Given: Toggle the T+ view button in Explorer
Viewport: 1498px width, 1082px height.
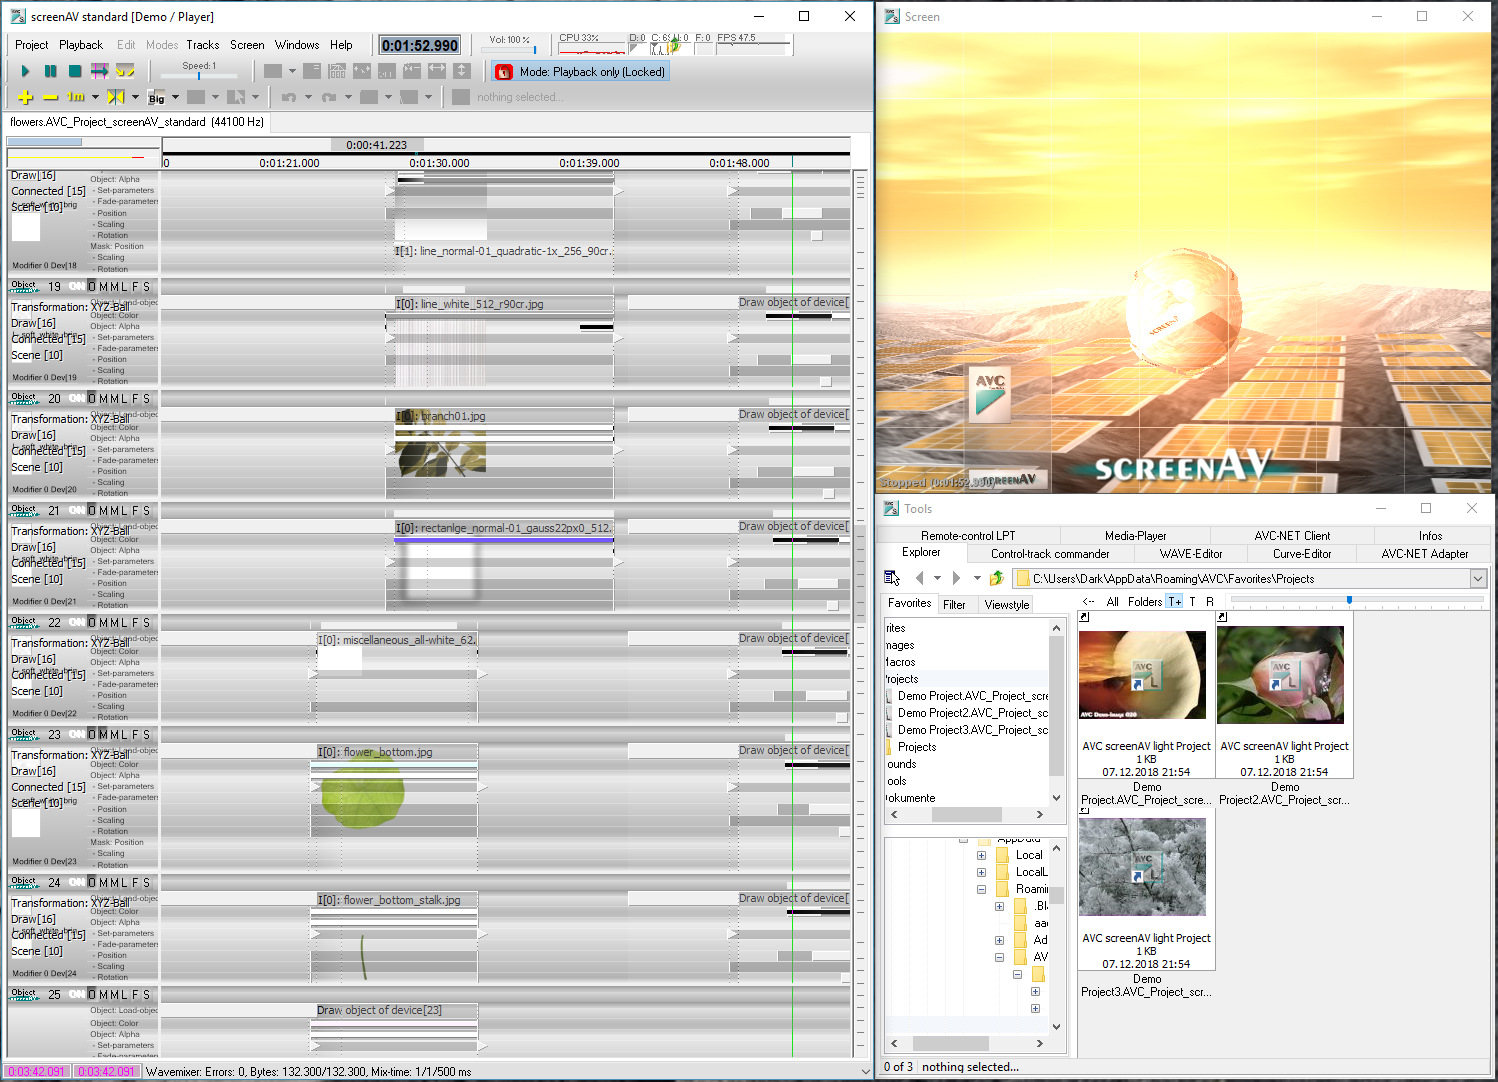Looking at the screenshot, I should click(1175, 601).
